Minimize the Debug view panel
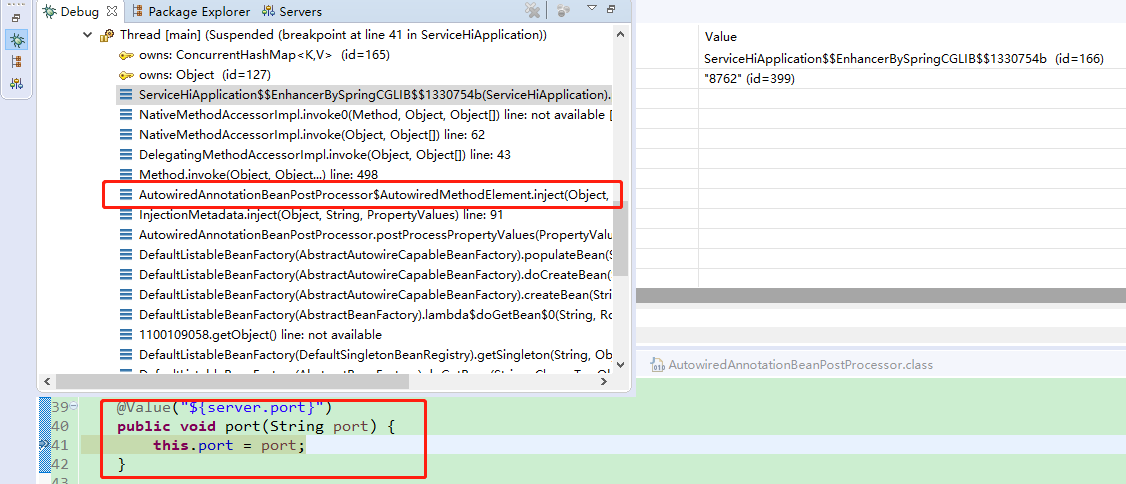 (x=611, y=9)
